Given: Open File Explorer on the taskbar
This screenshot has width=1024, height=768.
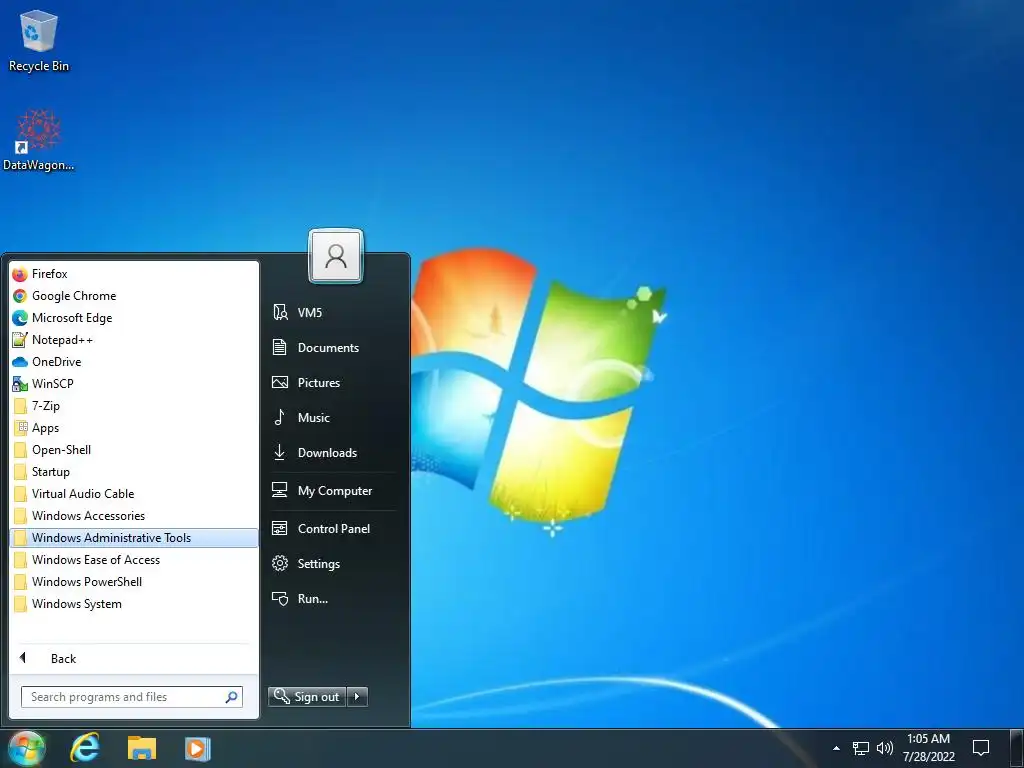Looking at the screenshot, I should point(141,748).
